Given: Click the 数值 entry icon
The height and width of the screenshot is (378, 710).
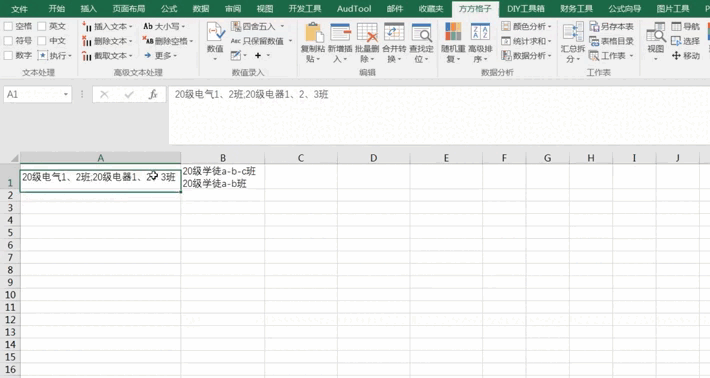Looking at the screenshot, I should [x=215, y=33].
